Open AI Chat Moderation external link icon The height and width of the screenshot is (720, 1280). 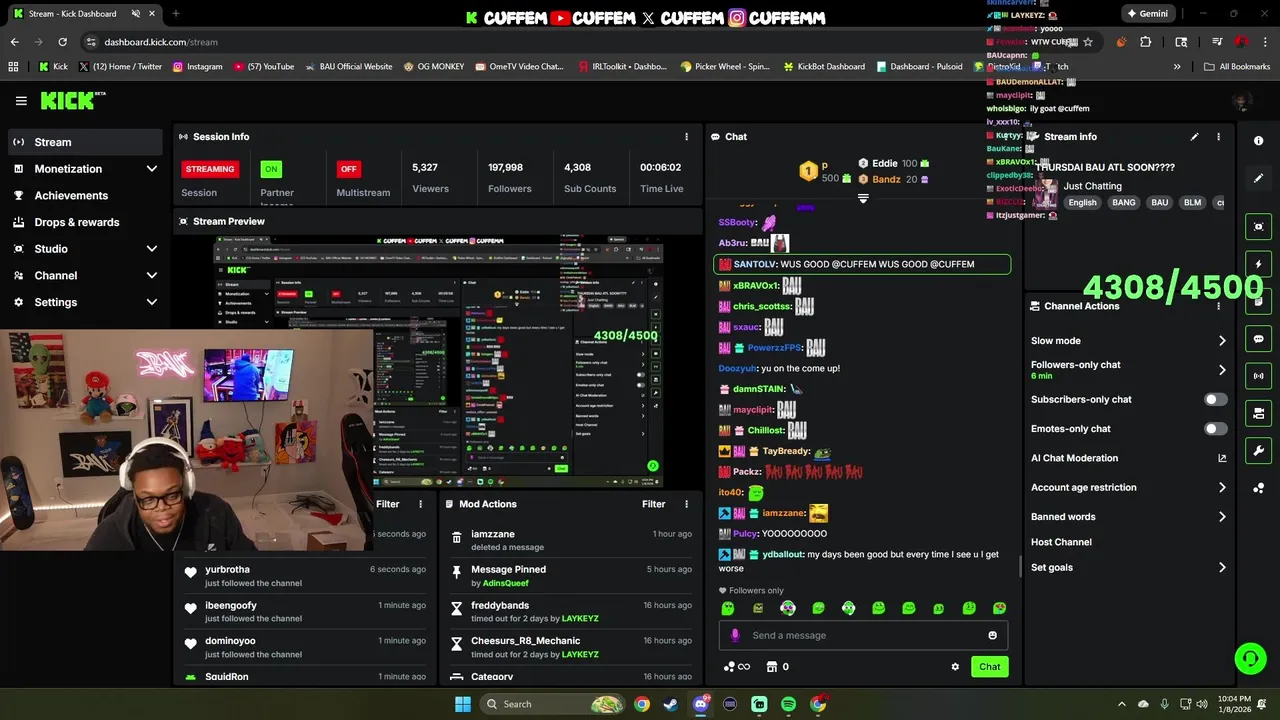pos(1222,458)
